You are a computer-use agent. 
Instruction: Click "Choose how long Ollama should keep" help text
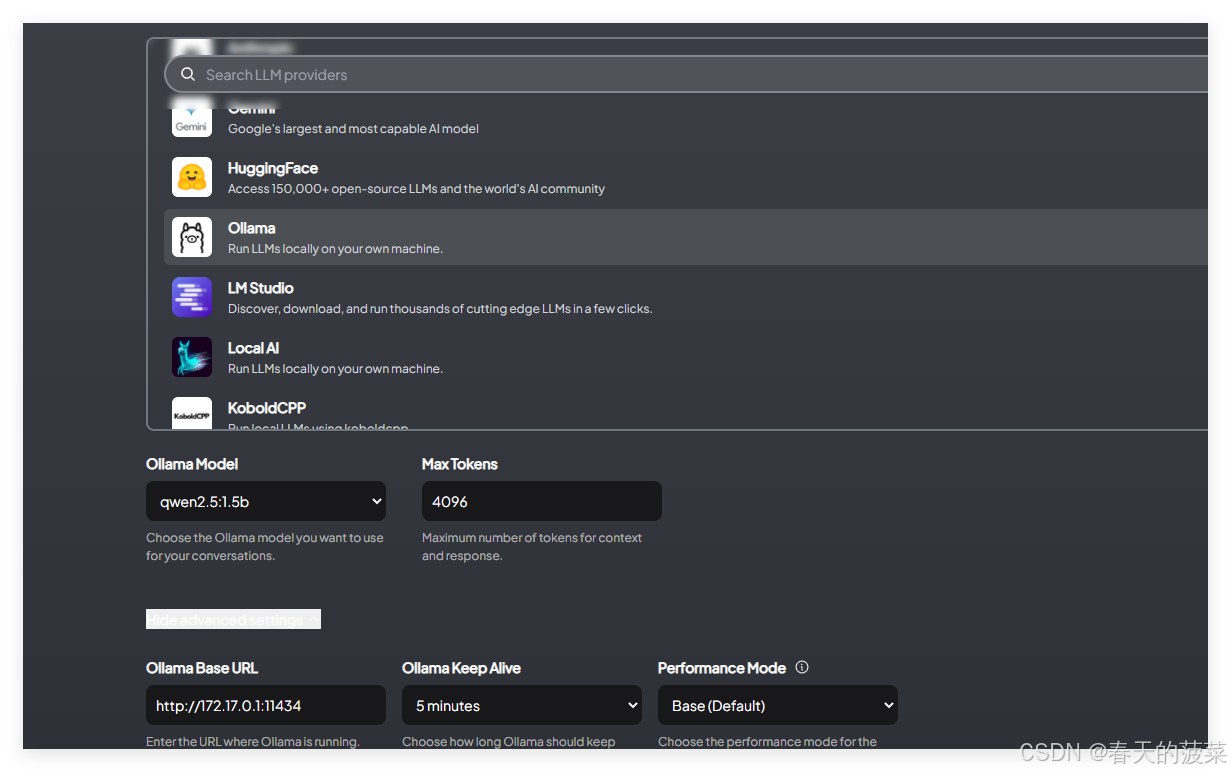[x=509, y=742]
